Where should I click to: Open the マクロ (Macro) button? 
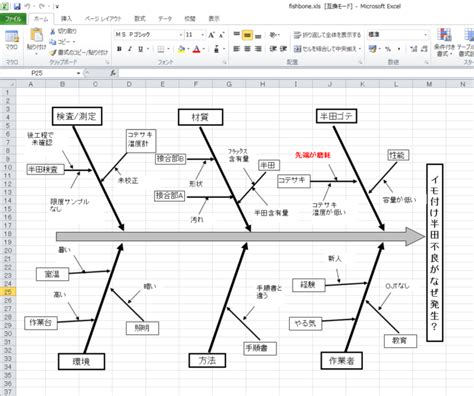pyautogui.click(x=12, y=41)
